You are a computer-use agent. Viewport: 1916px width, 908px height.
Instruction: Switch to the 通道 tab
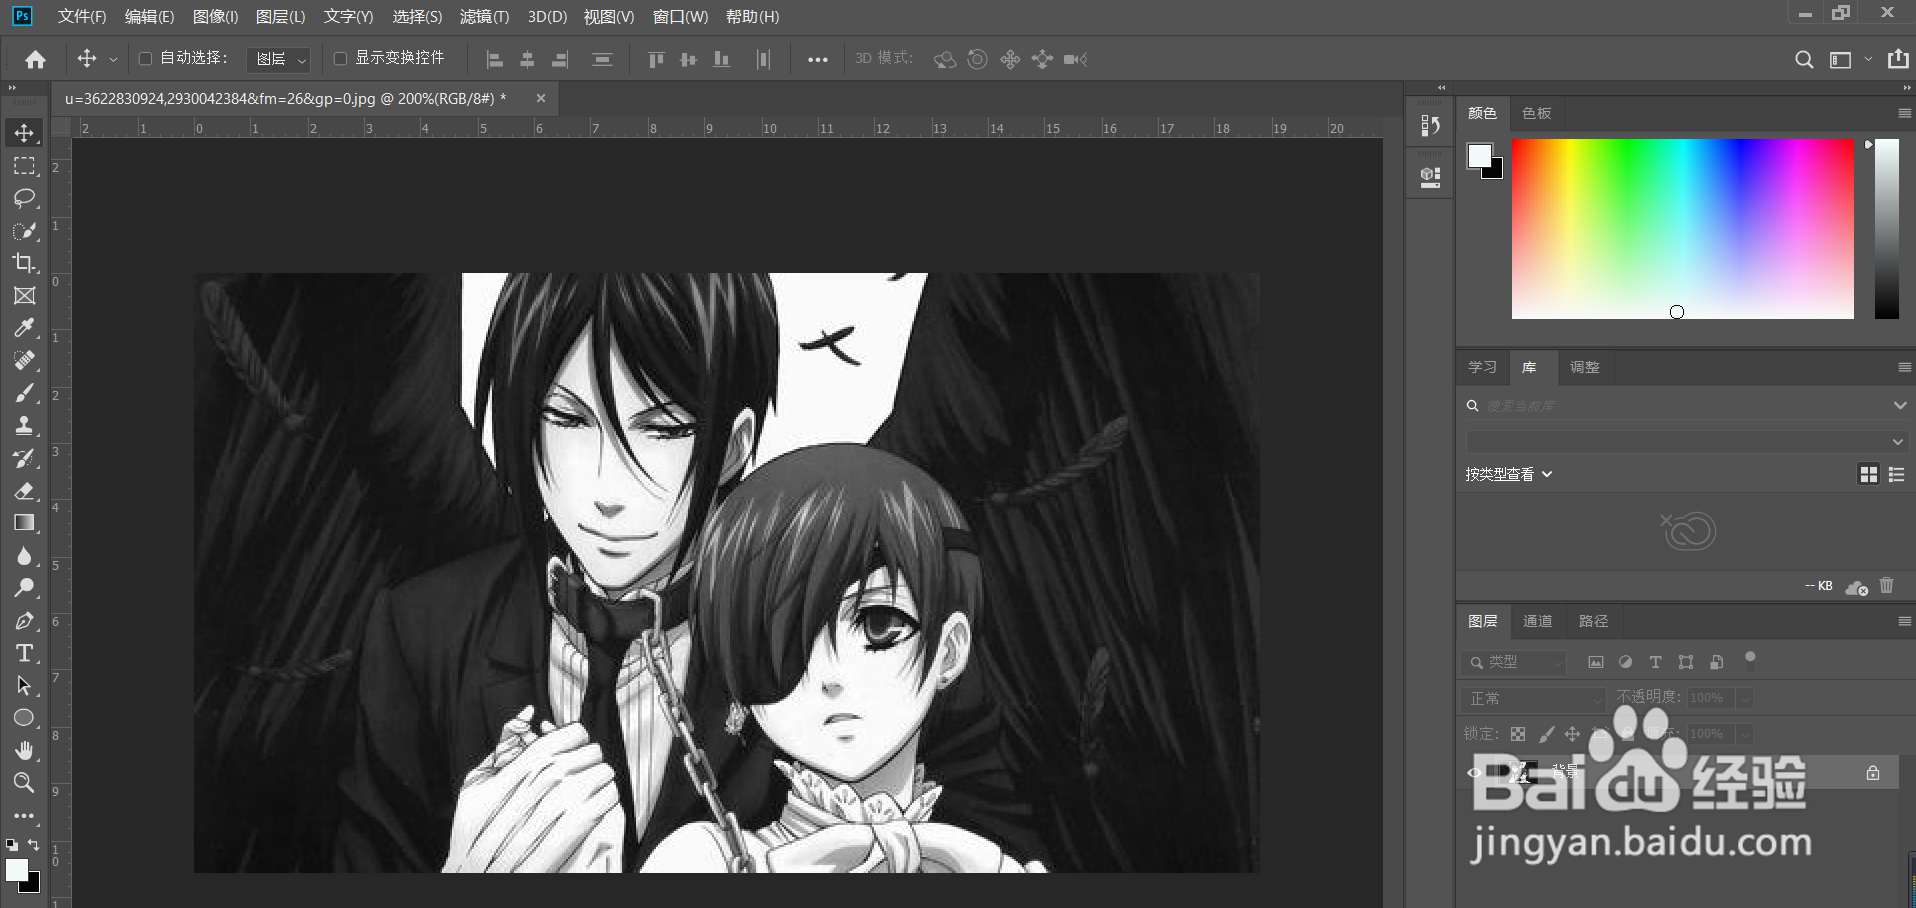1537,621
